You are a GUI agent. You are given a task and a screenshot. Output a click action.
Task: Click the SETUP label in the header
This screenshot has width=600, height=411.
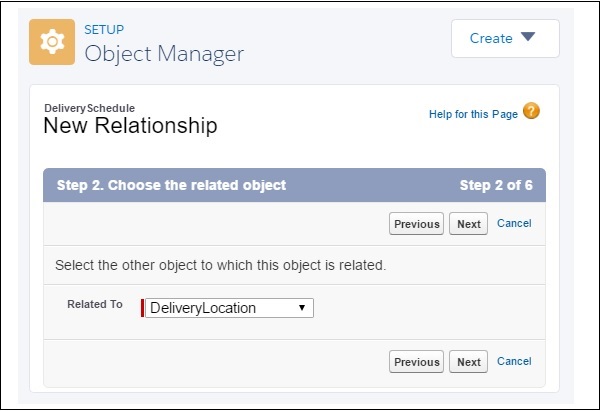click(105, 30)
